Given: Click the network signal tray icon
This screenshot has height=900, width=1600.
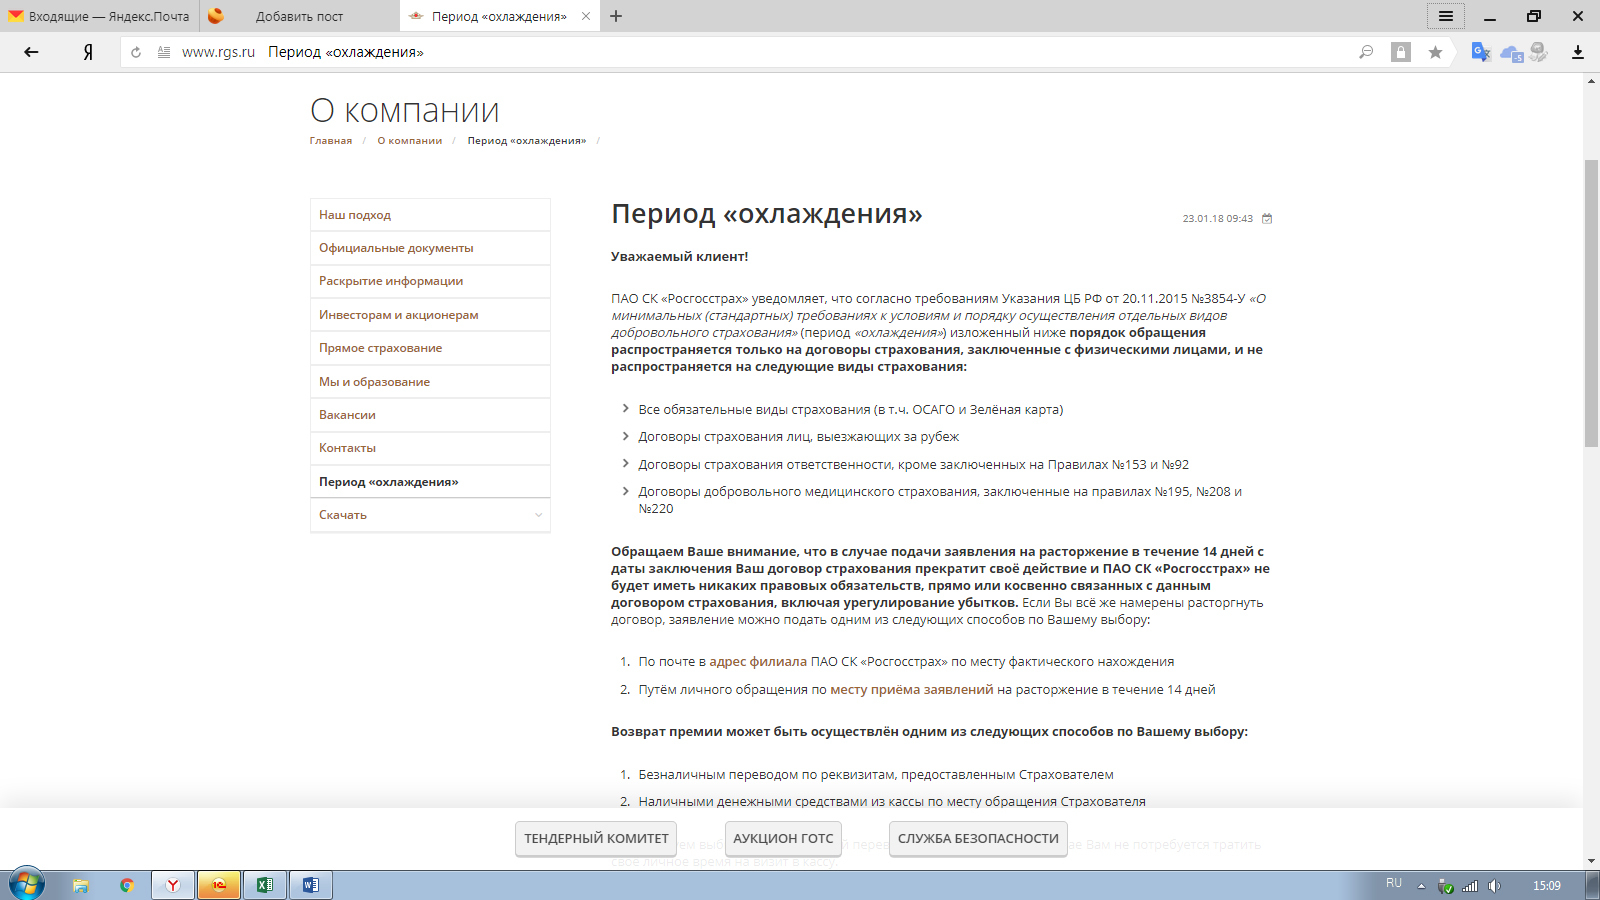Looking at the screenshot, I should click(1470, 886).
